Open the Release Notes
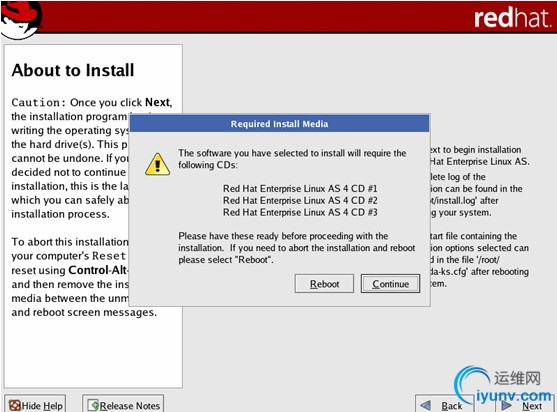Viewport: 557px width, 412px height. pyautogui.click(x=123, y=405)
